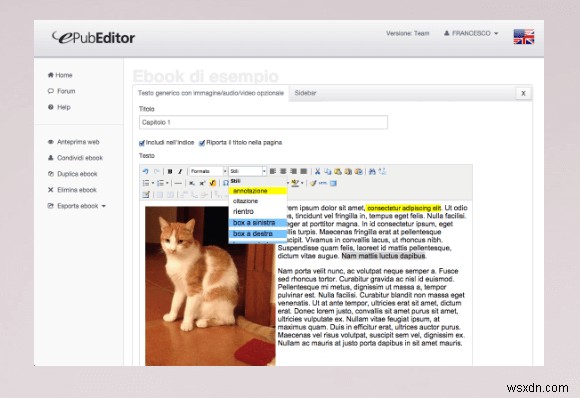The image size is (580, 398).
Task: Toggle bold formatting
Action: [x=170, y=171]
